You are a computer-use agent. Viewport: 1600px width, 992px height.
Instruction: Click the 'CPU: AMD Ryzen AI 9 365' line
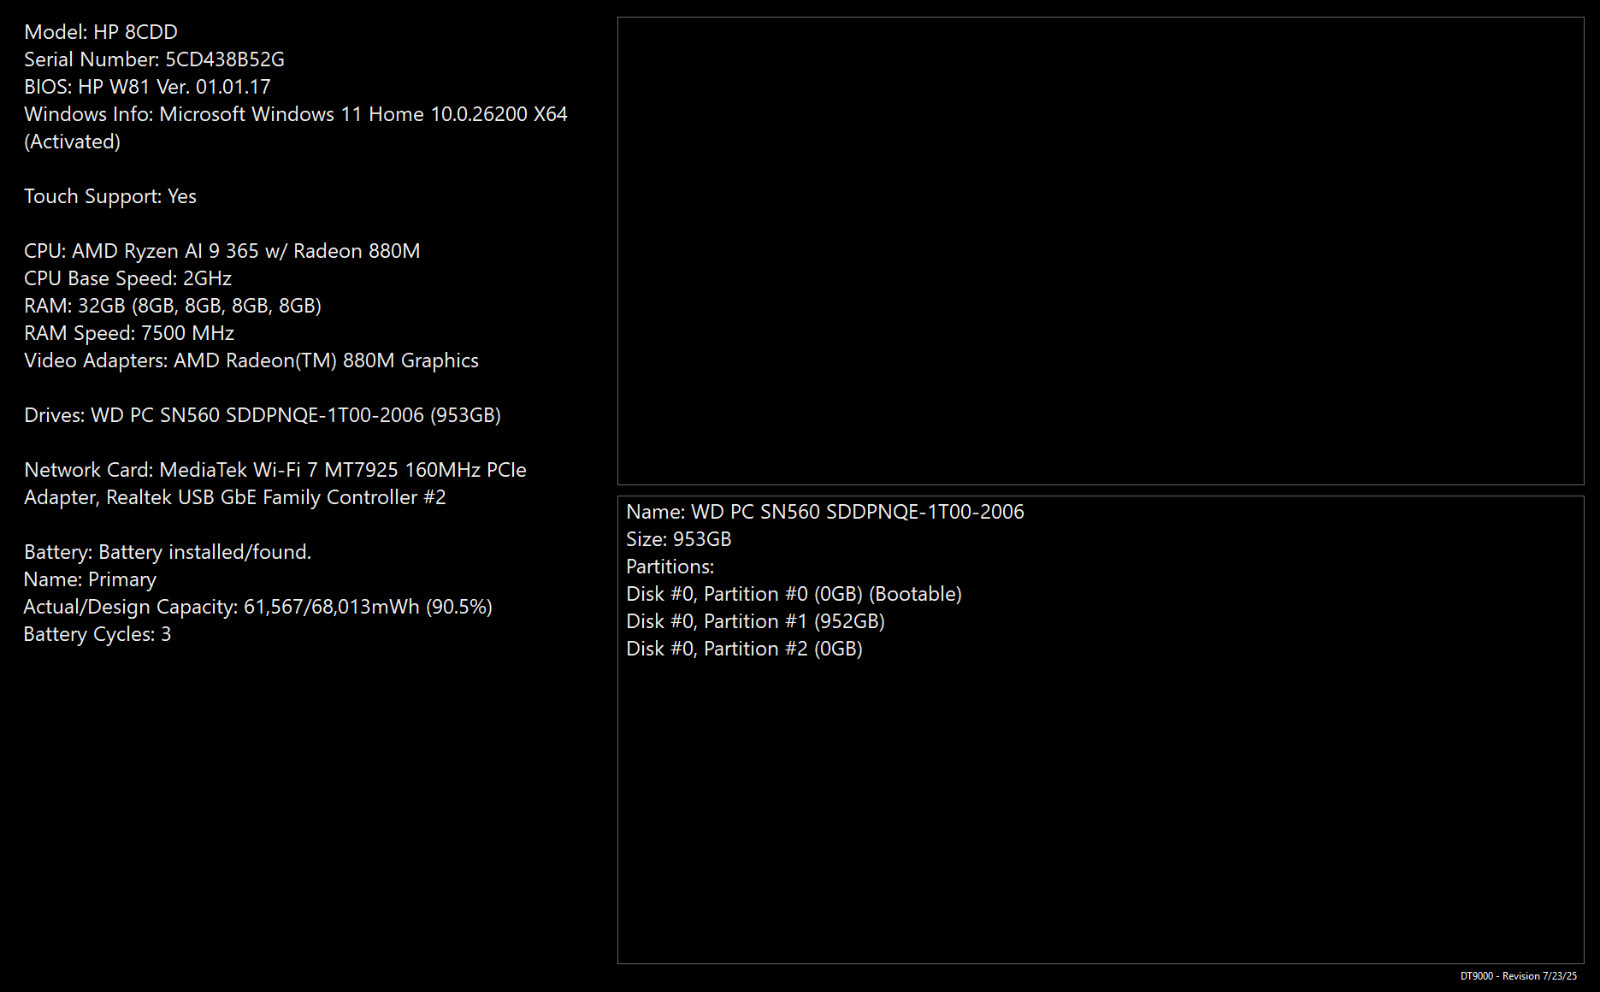(222, 251)
